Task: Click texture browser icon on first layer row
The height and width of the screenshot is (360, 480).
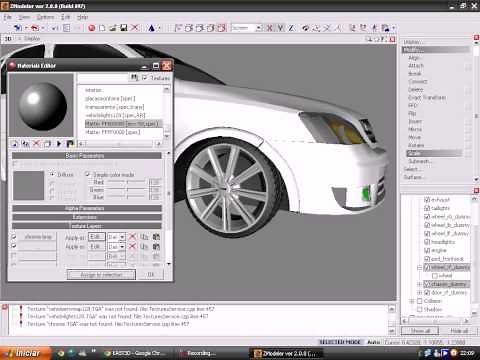Action: click(x=156, y=237)
